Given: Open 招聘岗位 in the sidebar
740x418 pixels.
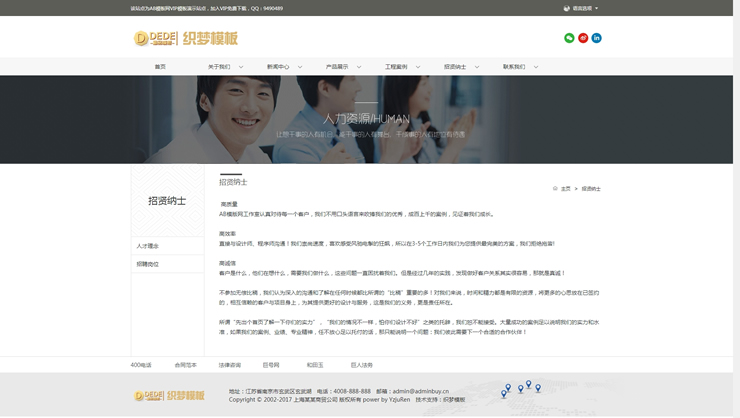Looking at the screenshot, I should click(148, 264).
